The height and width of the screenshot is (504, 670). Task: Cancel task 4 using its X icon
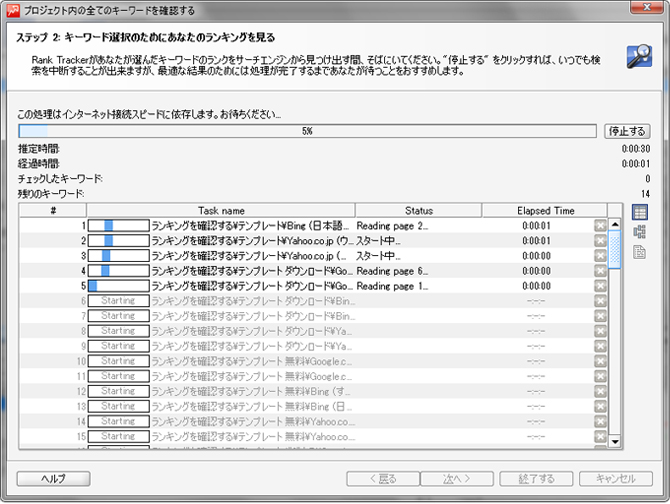(600, 271)
